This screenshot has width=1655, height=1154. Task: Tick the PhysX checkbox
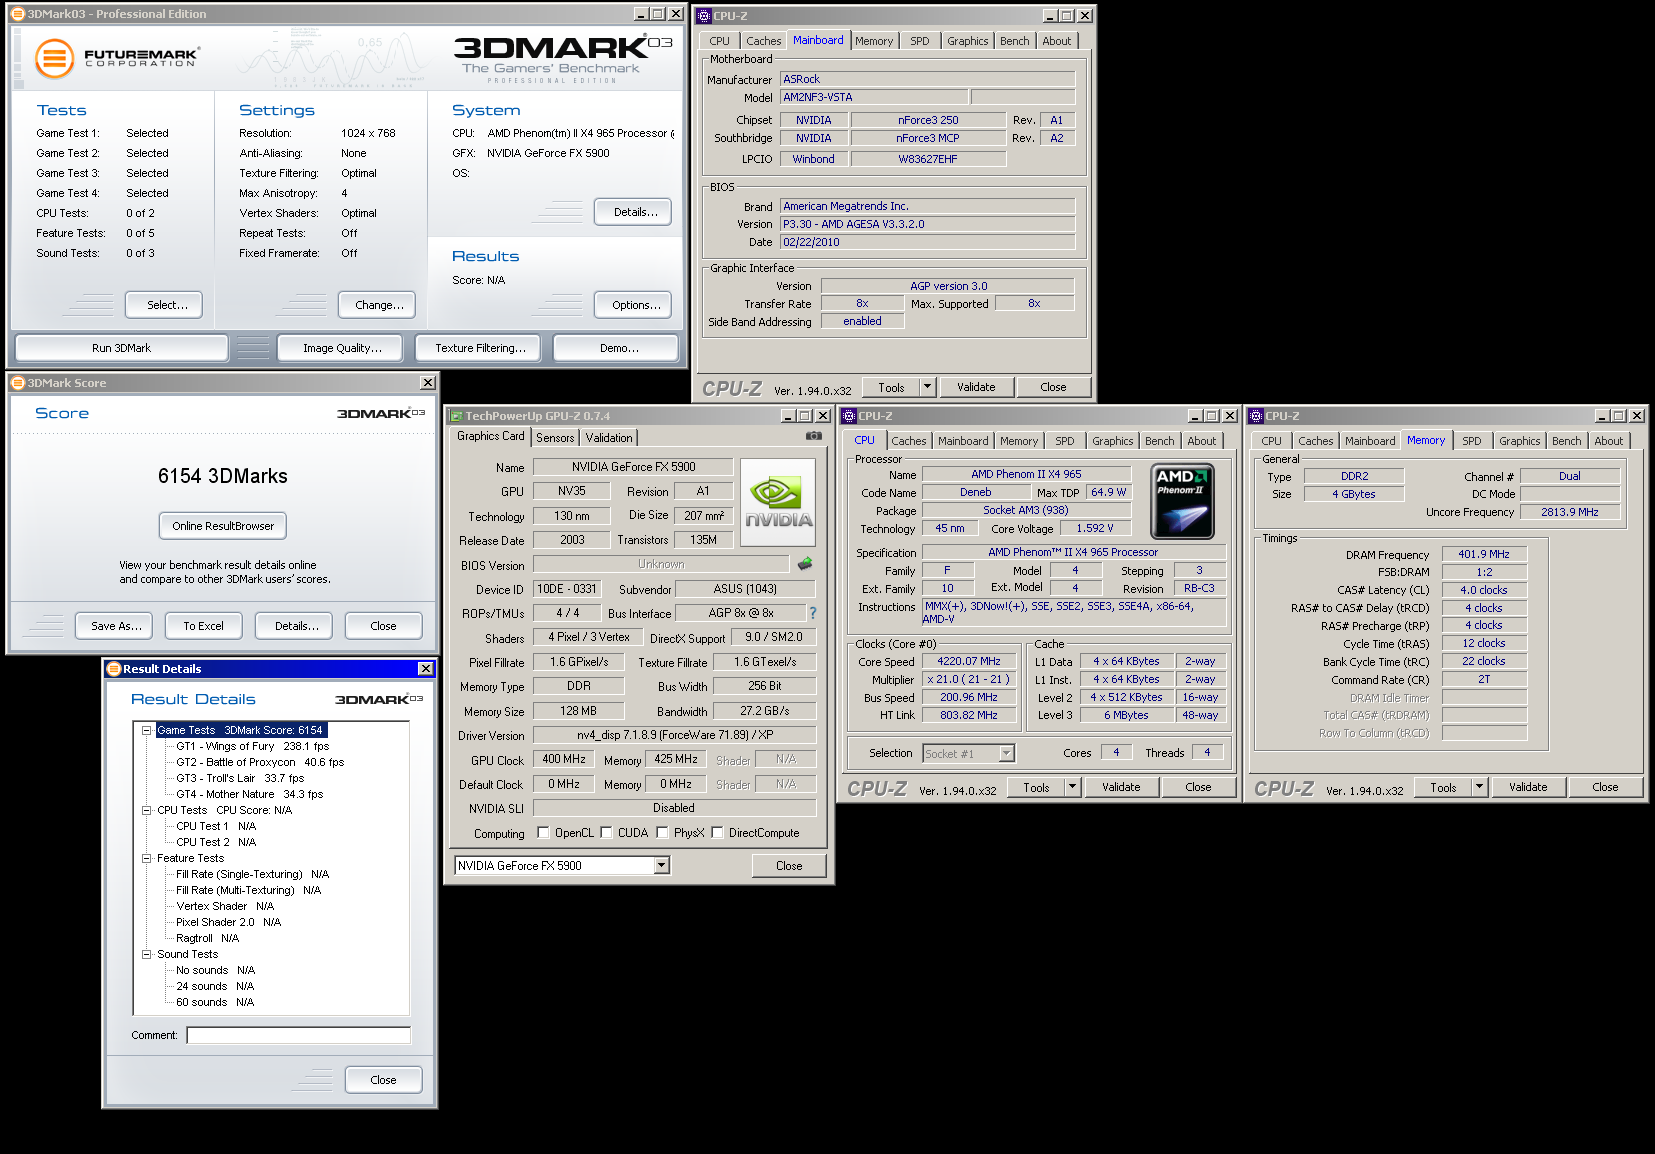[x=662, y=833]
